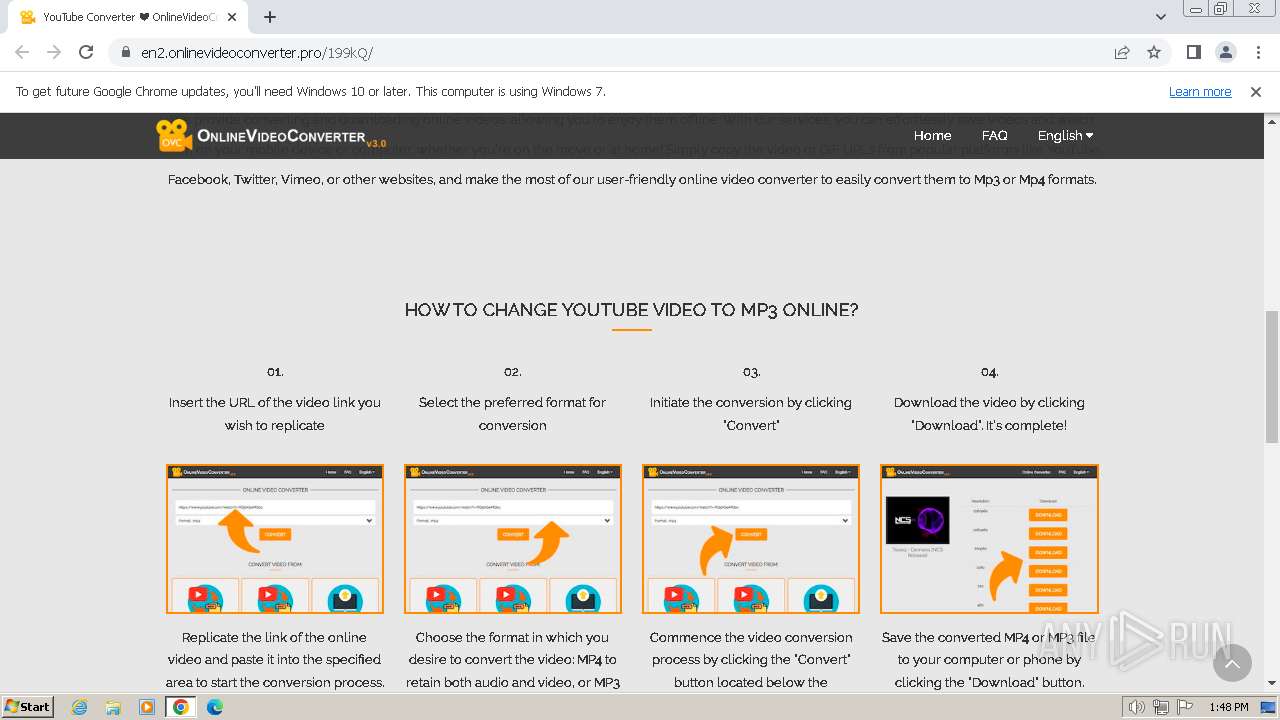
Task: Click the OnlineVideoConverter logo
Action: tap(271, 135)
